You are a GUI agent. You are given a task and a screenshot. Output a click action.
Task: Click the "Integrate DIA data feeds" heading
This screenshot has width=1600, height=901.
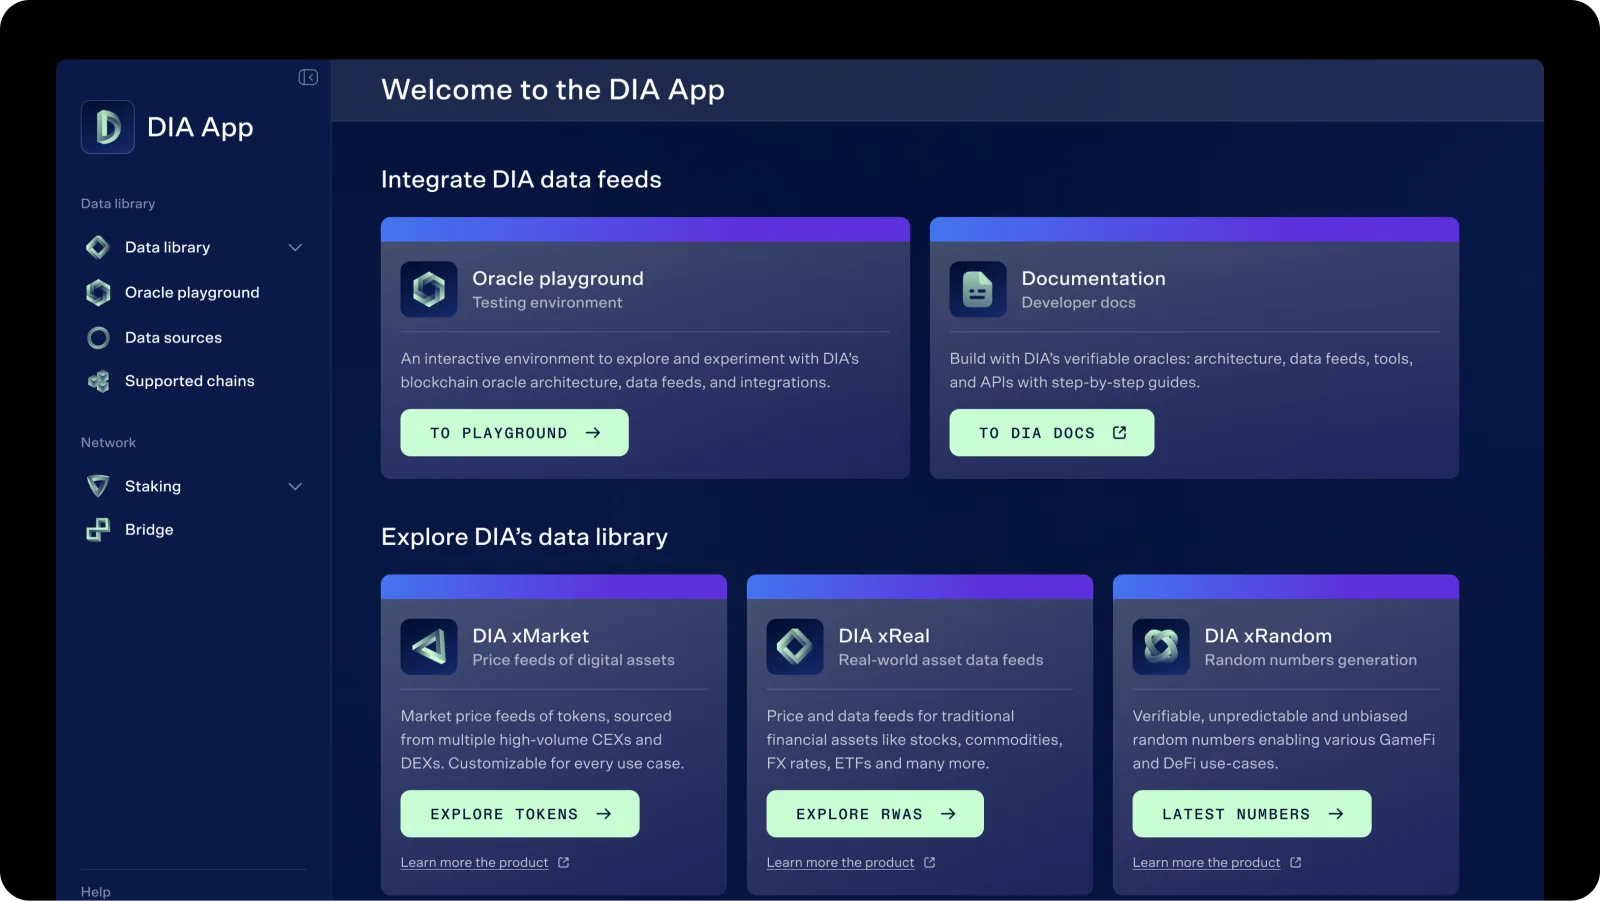click(x=521, y=179)
